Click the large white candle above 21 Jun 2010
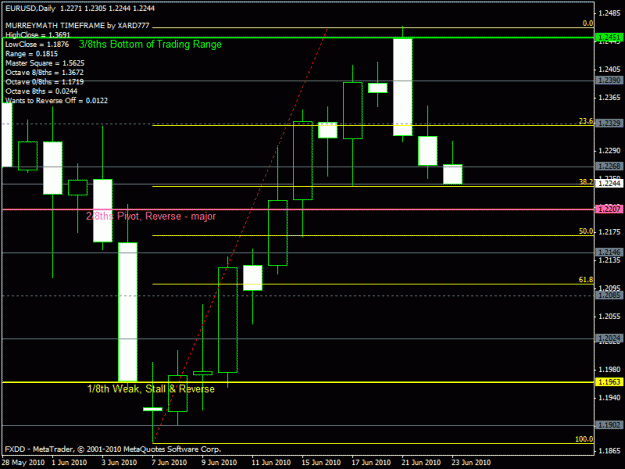 [x=403, y=87]
